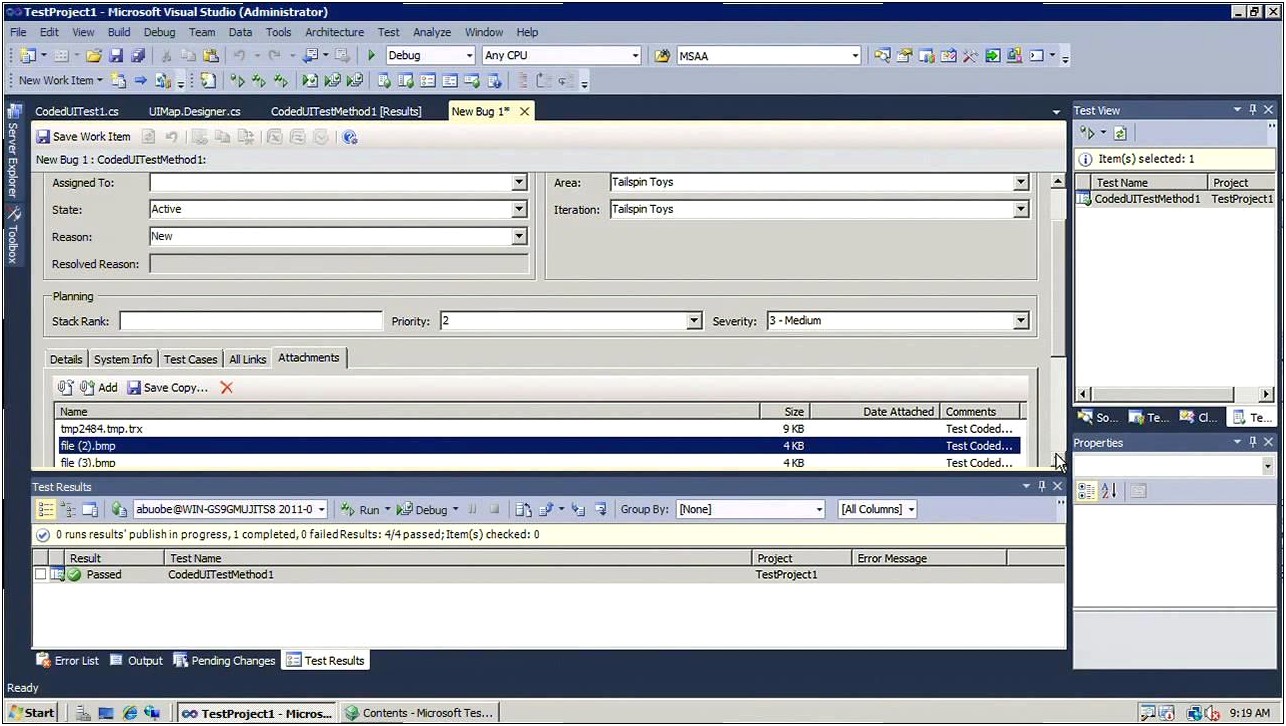Open the Reason dropdown showing New
This screenshot has height=726, width=1286.
point(519,237)
